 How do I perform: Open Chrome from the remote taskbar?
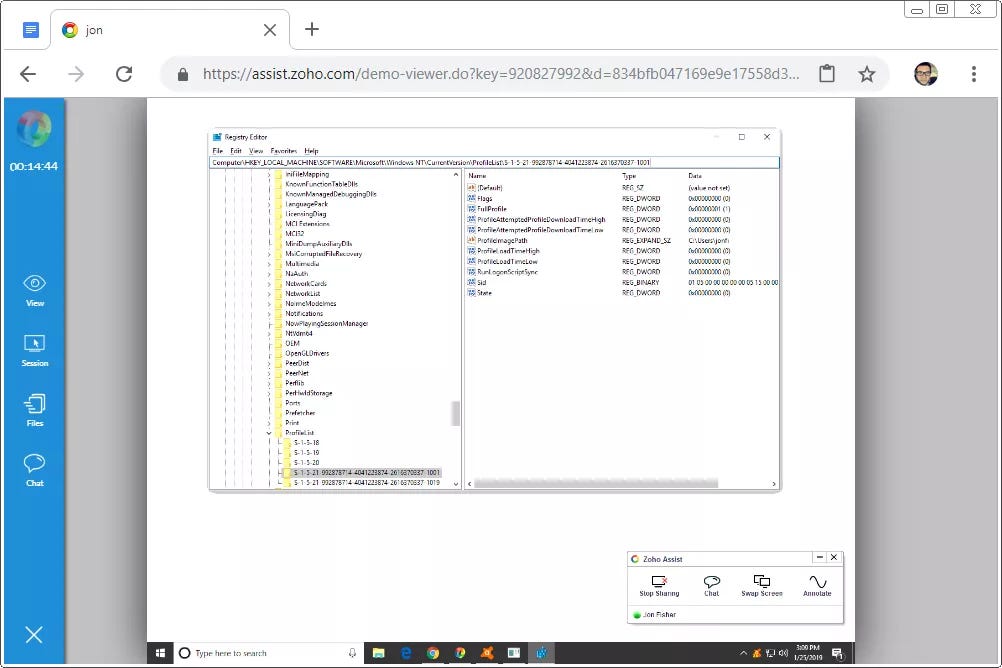(433, 653)
